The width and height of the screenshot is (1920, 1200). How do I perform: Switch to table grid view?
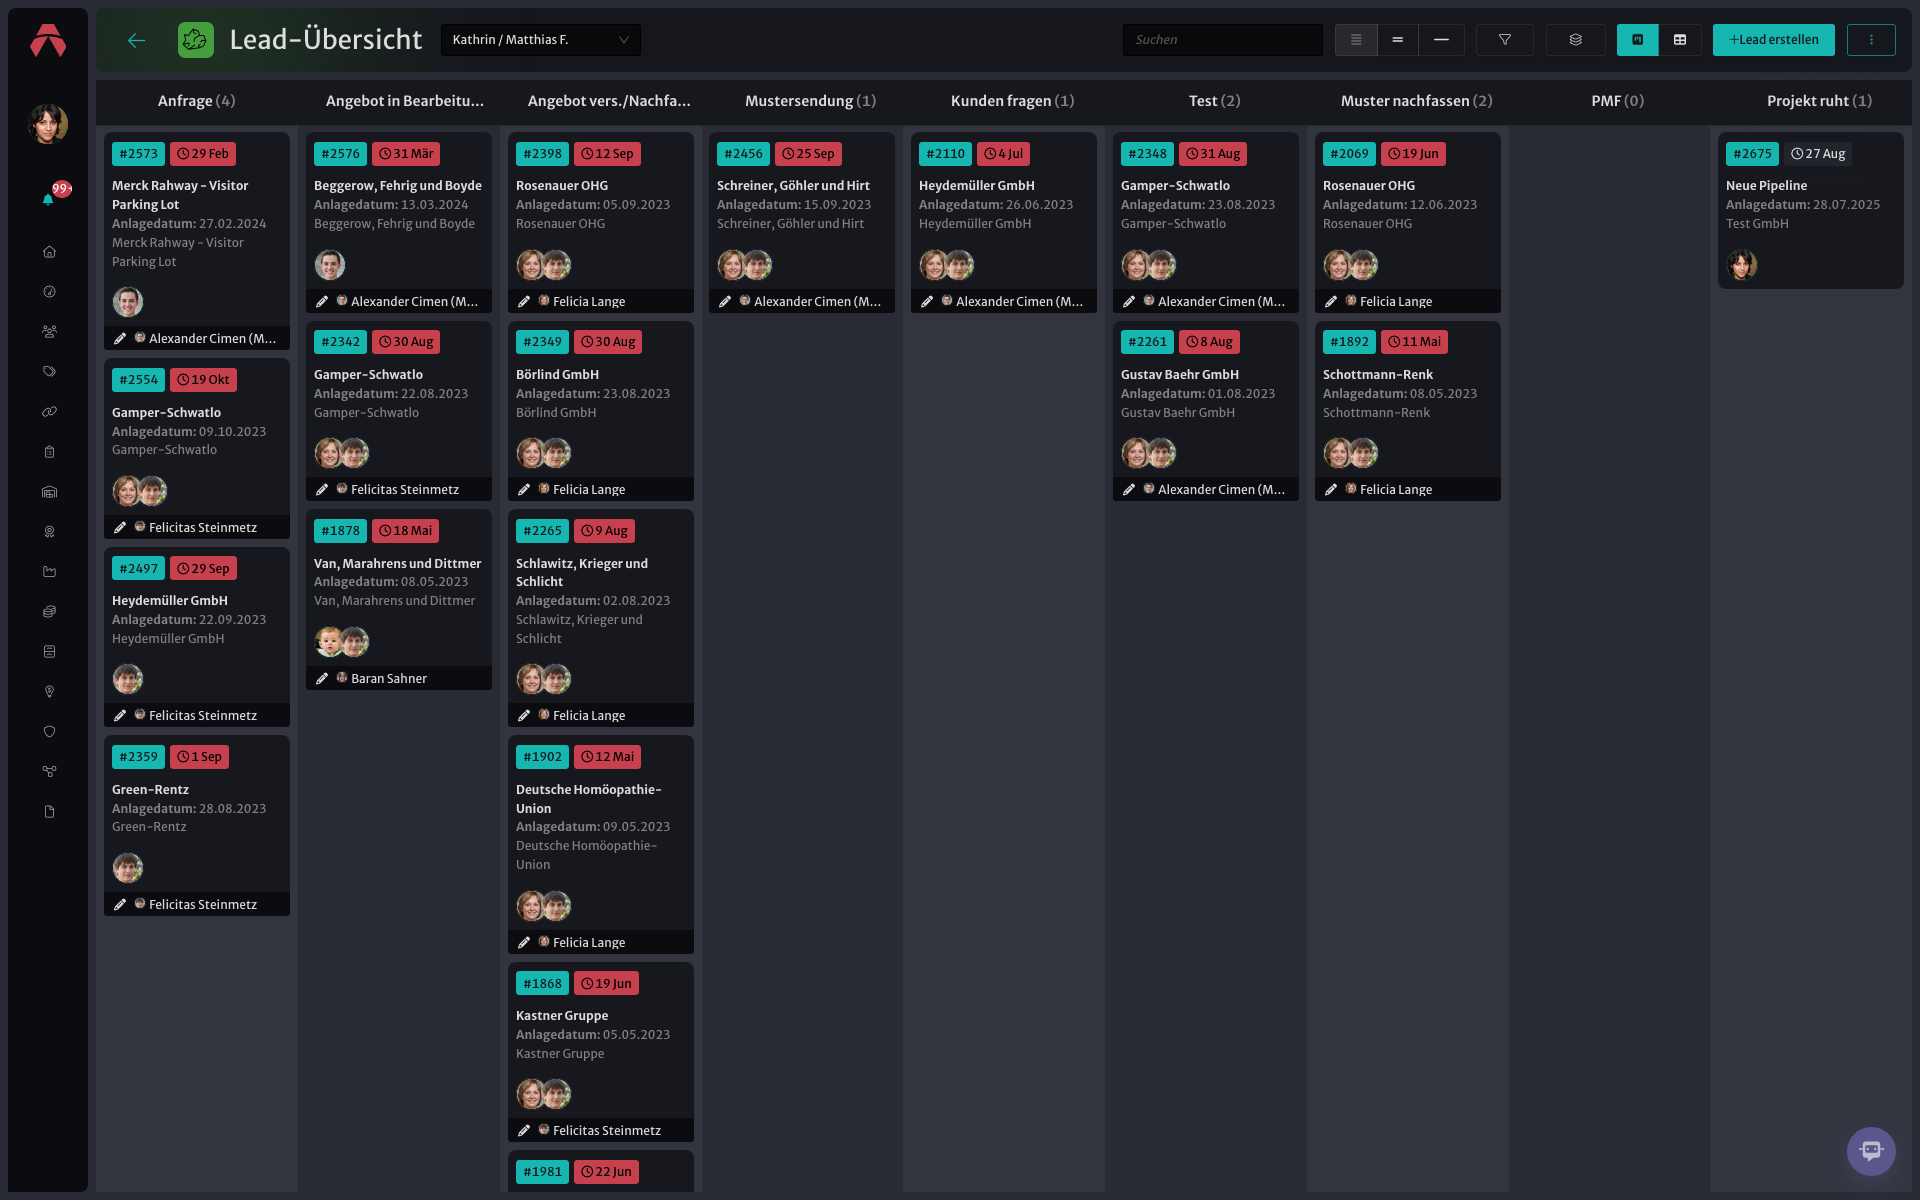(1680, 40)
